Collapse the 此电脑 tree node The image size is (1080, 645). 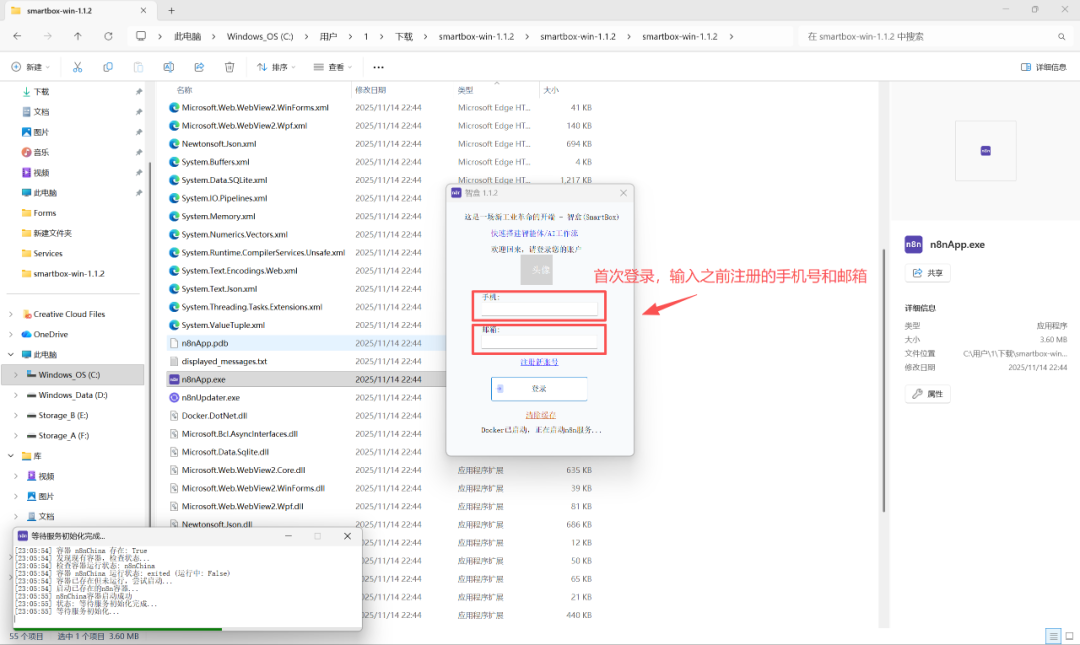click(x=11, y=355)
